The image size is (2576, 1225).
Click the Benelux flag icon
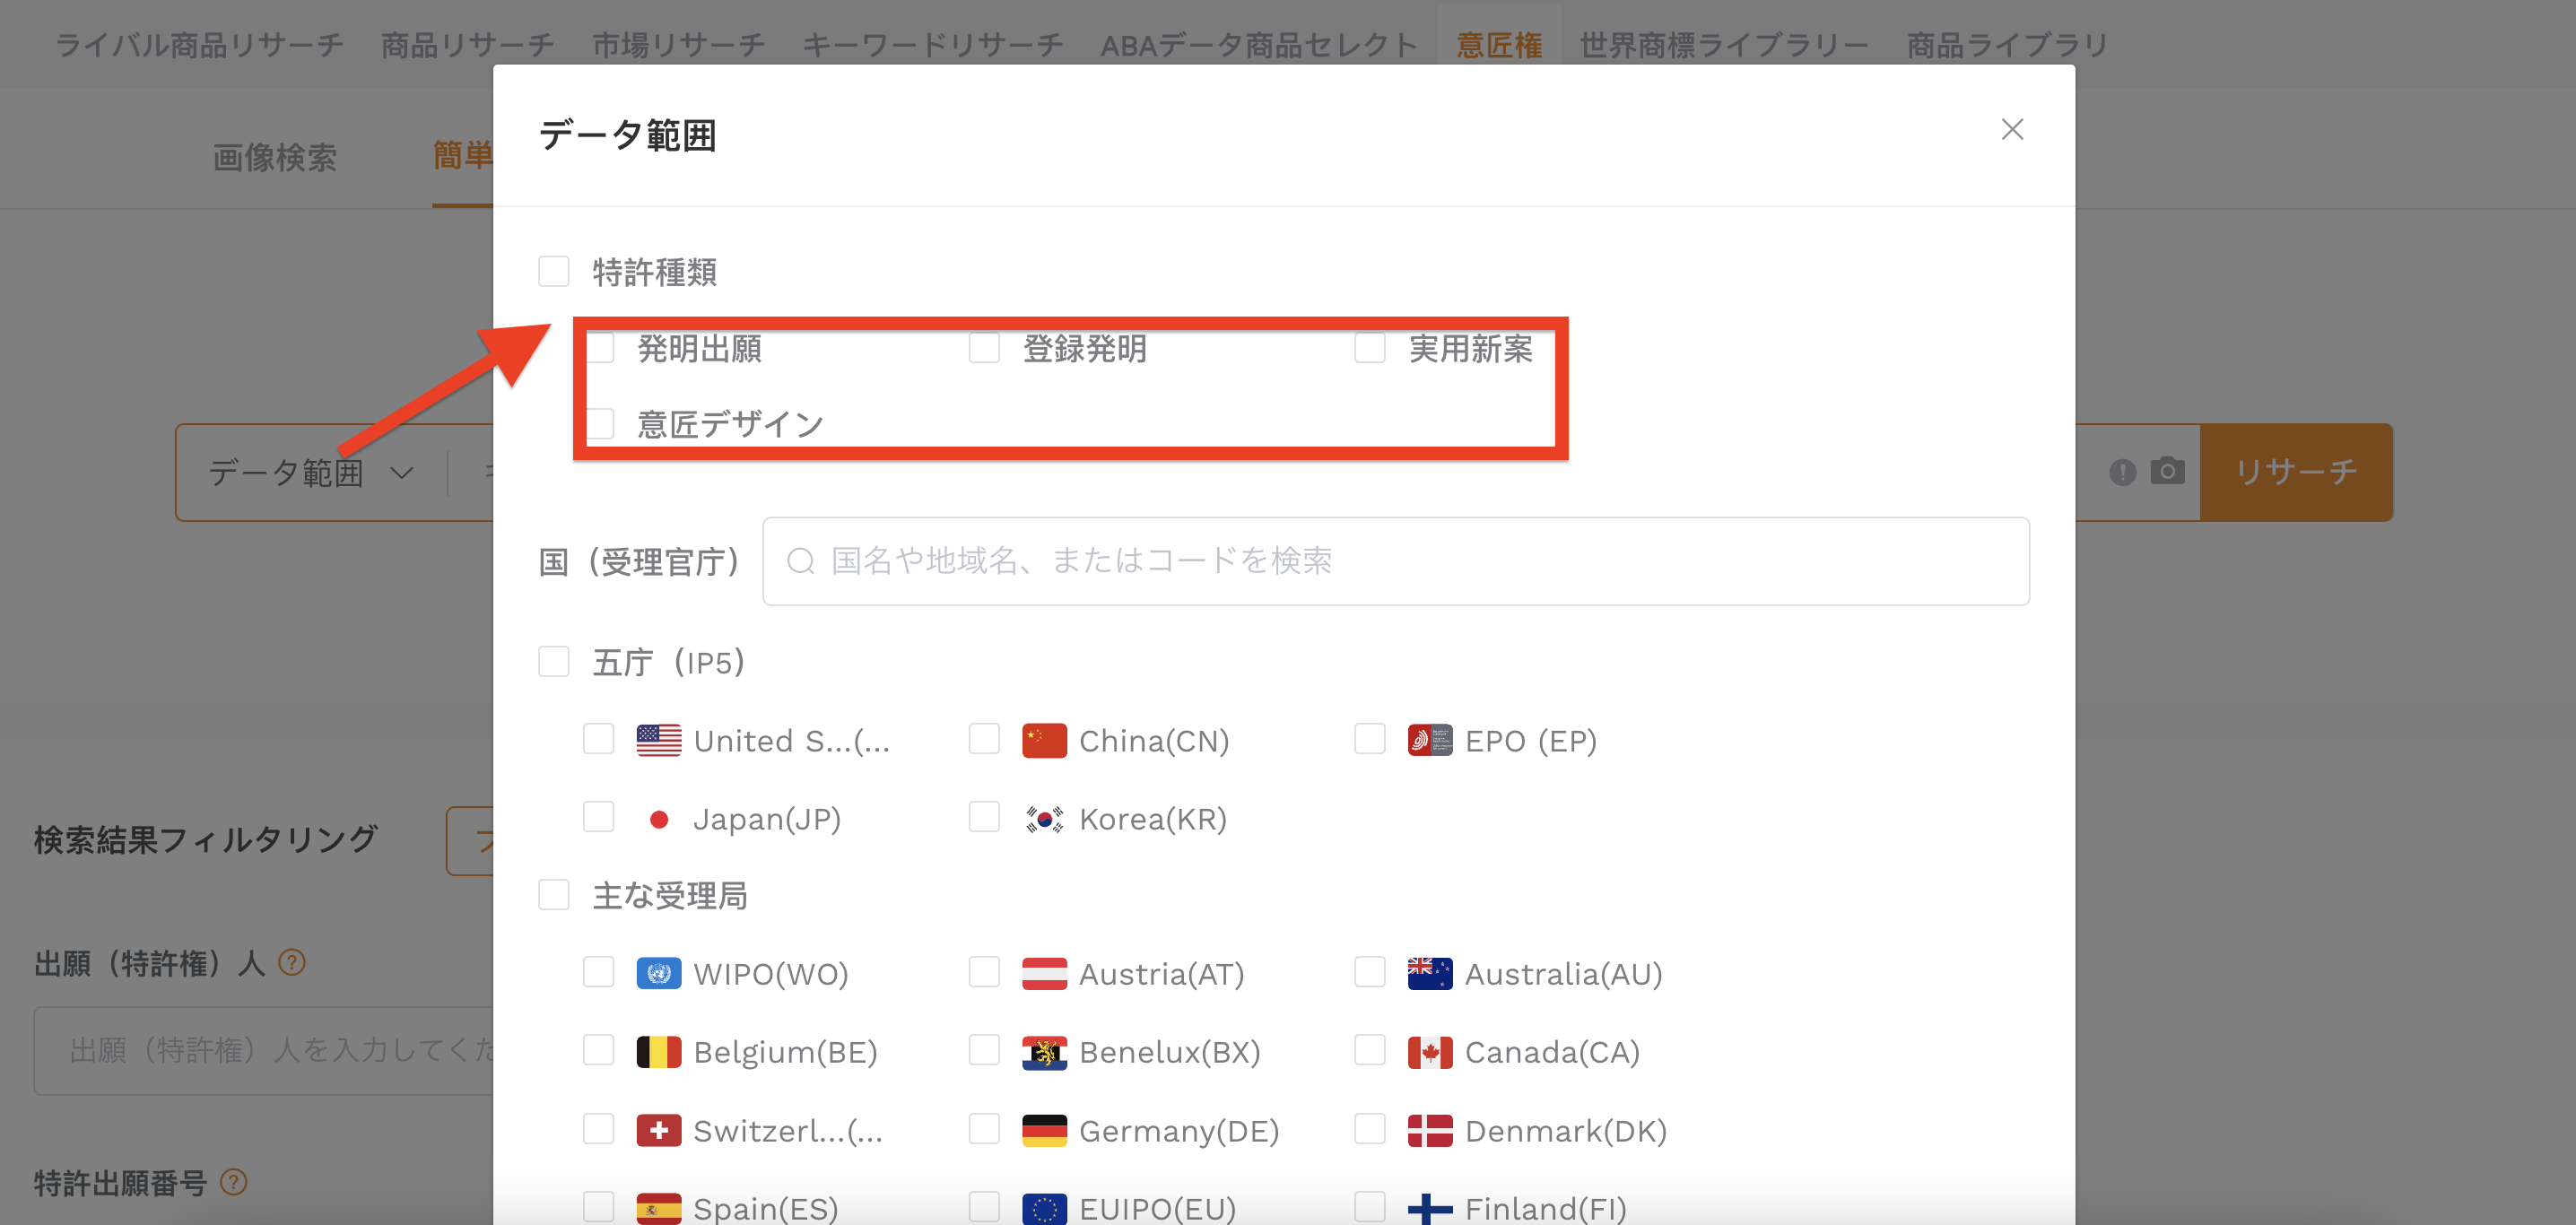click(x=1044, y=1052)
